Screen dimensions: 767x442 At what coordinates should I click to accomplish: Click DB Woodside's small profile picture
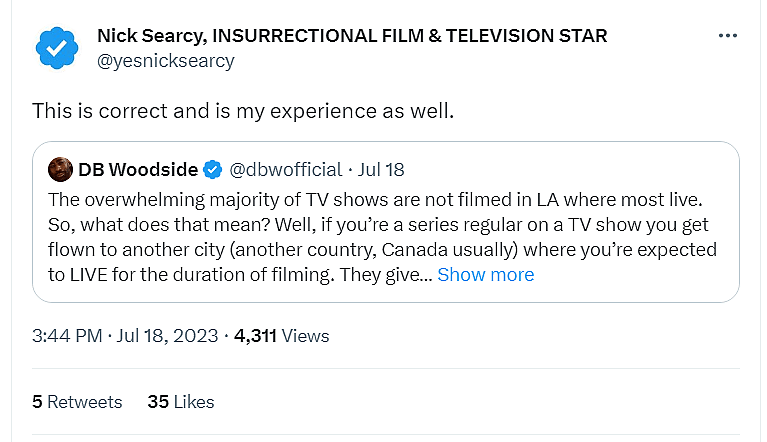[x=60, y=169]
